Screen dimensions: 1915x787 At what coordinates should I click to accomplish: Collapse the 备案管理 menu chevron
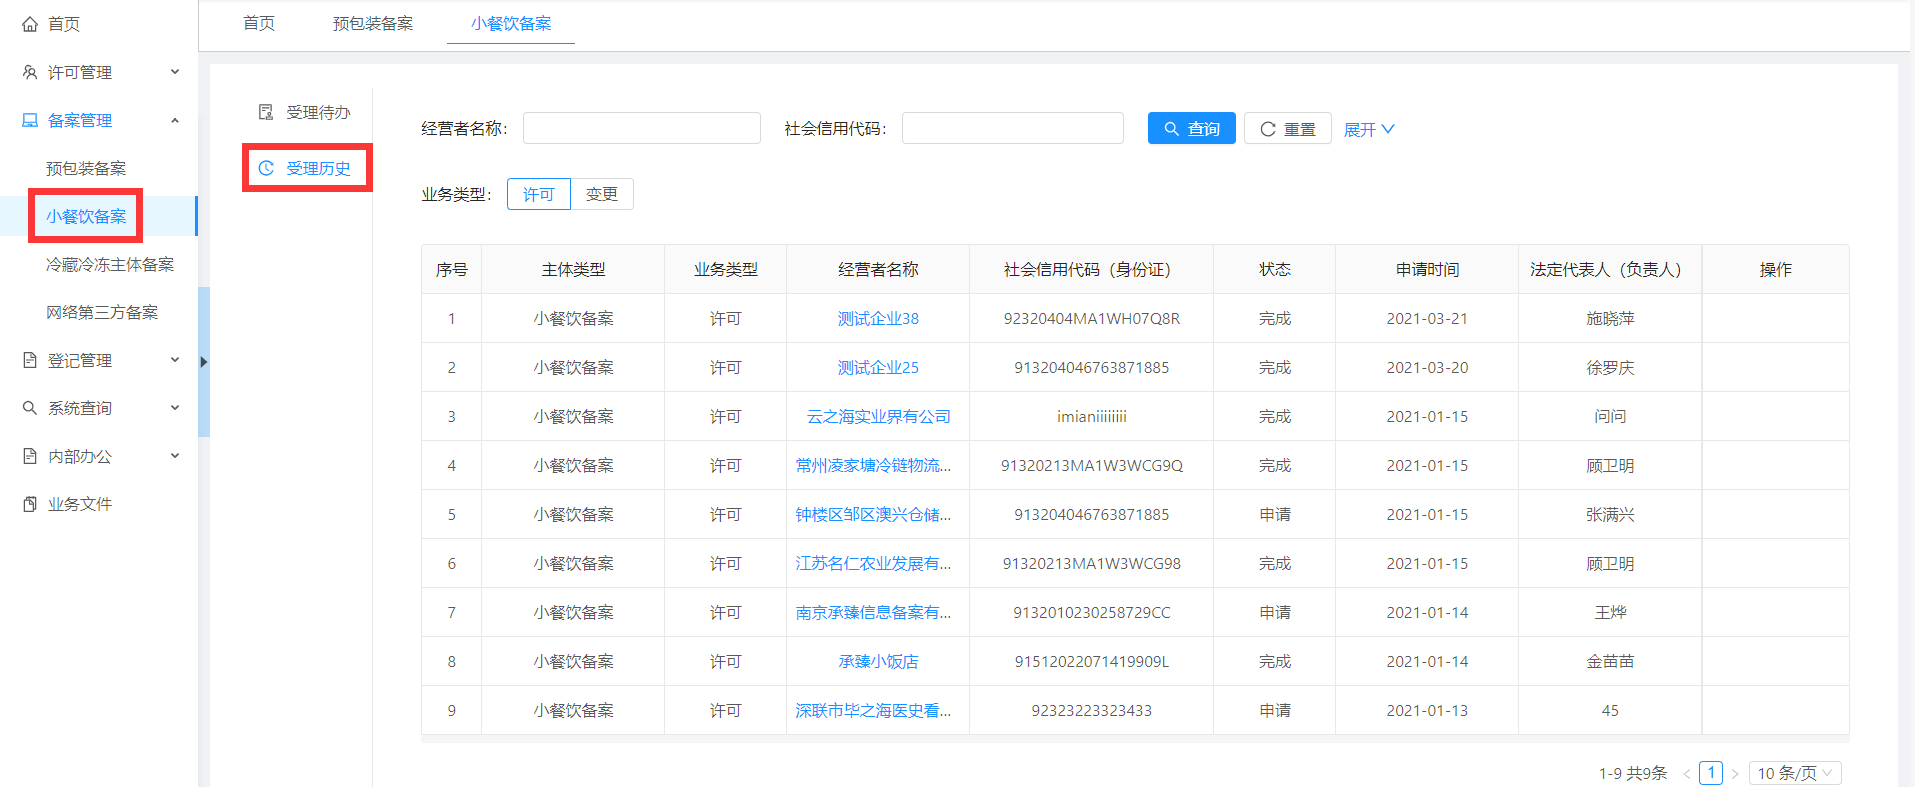click(175, 120)
